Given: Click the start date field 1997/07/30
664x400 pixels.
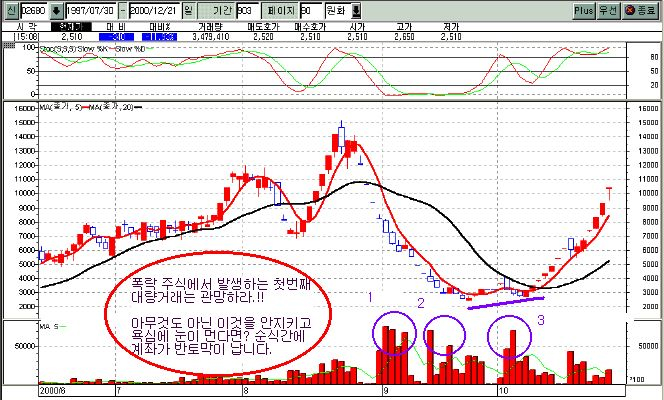Looking at the screenshot, I should [93, 10].
